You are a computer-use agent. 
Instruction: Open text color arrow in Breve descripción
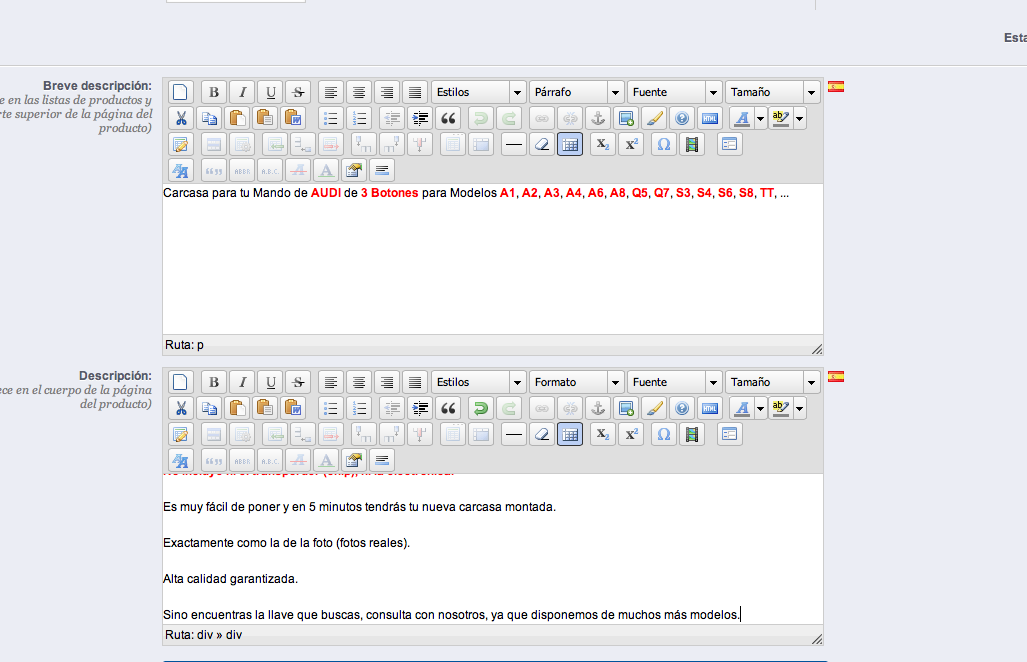[760, 119]
